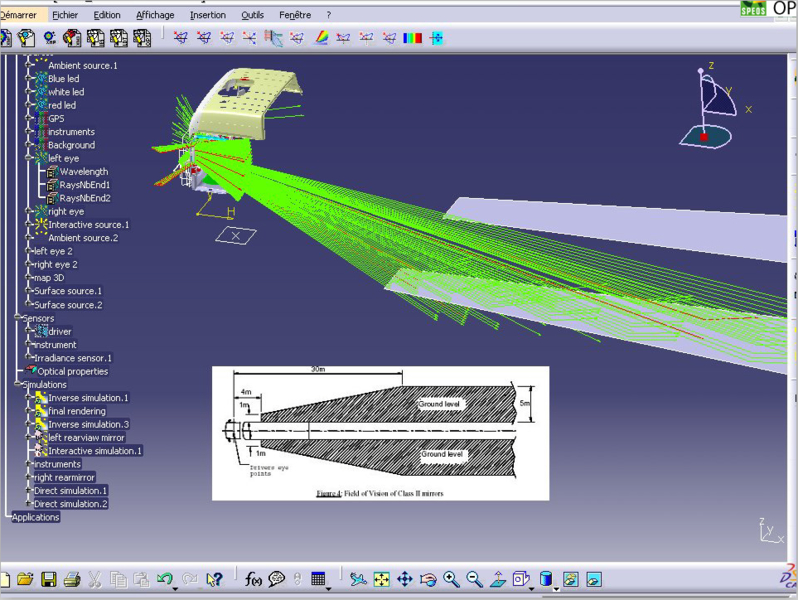Collapse the Simulations tree branch
The image size is (798, 600).
(x=17, y=384)
